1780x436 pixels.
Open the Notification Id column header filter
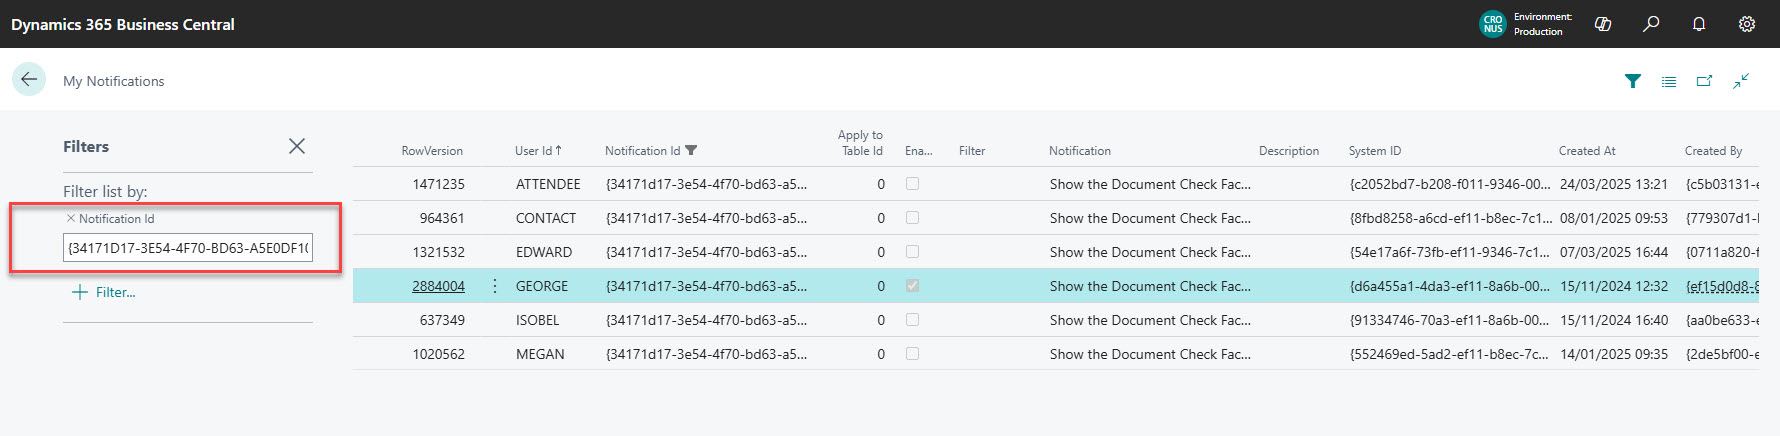click(691, 151)
